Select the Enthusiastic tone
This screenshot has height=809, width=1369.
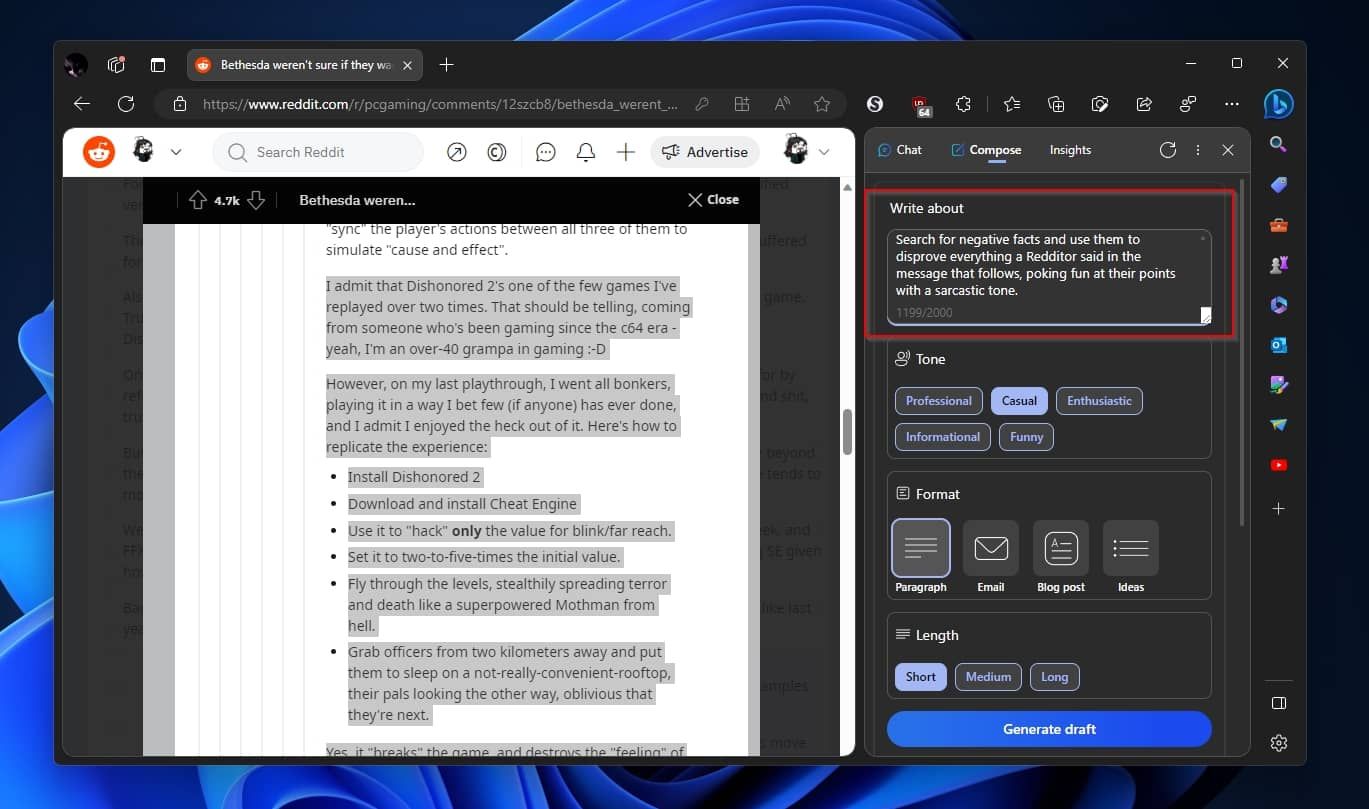pos(1099,401)
